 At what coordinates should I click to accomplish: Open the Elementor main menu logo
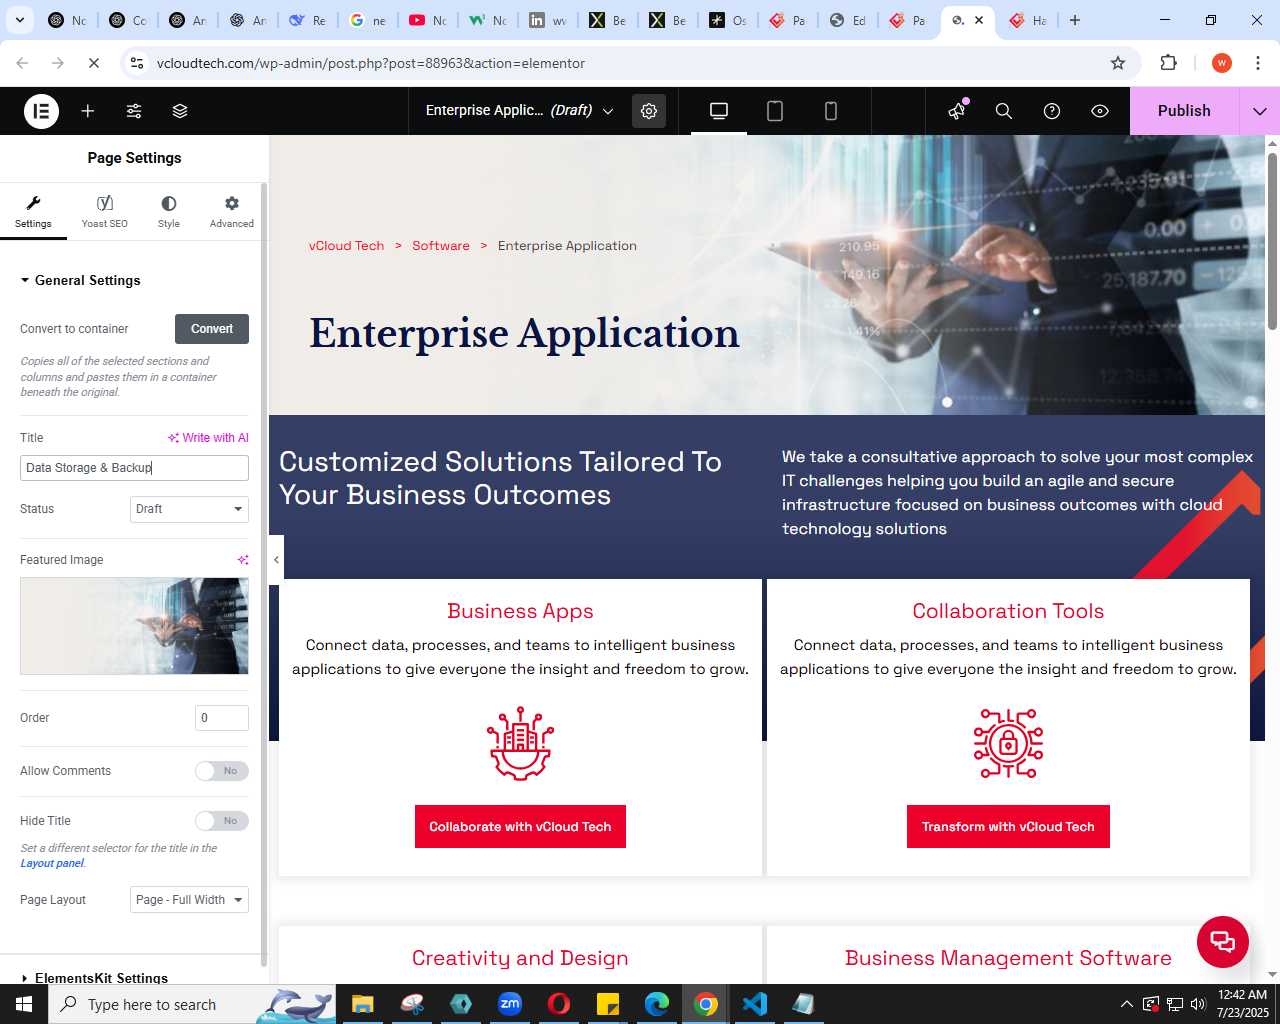41,111
